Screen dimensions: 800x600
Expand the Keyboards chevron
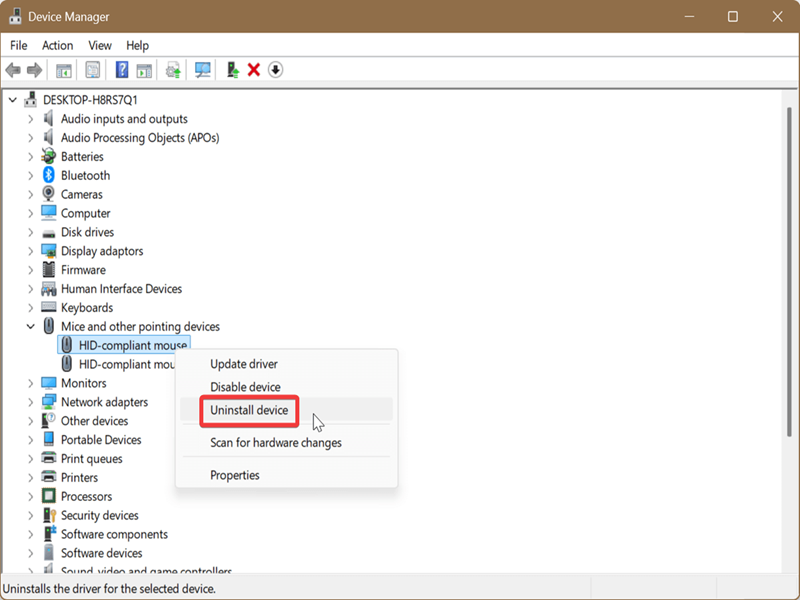[31, 308]
